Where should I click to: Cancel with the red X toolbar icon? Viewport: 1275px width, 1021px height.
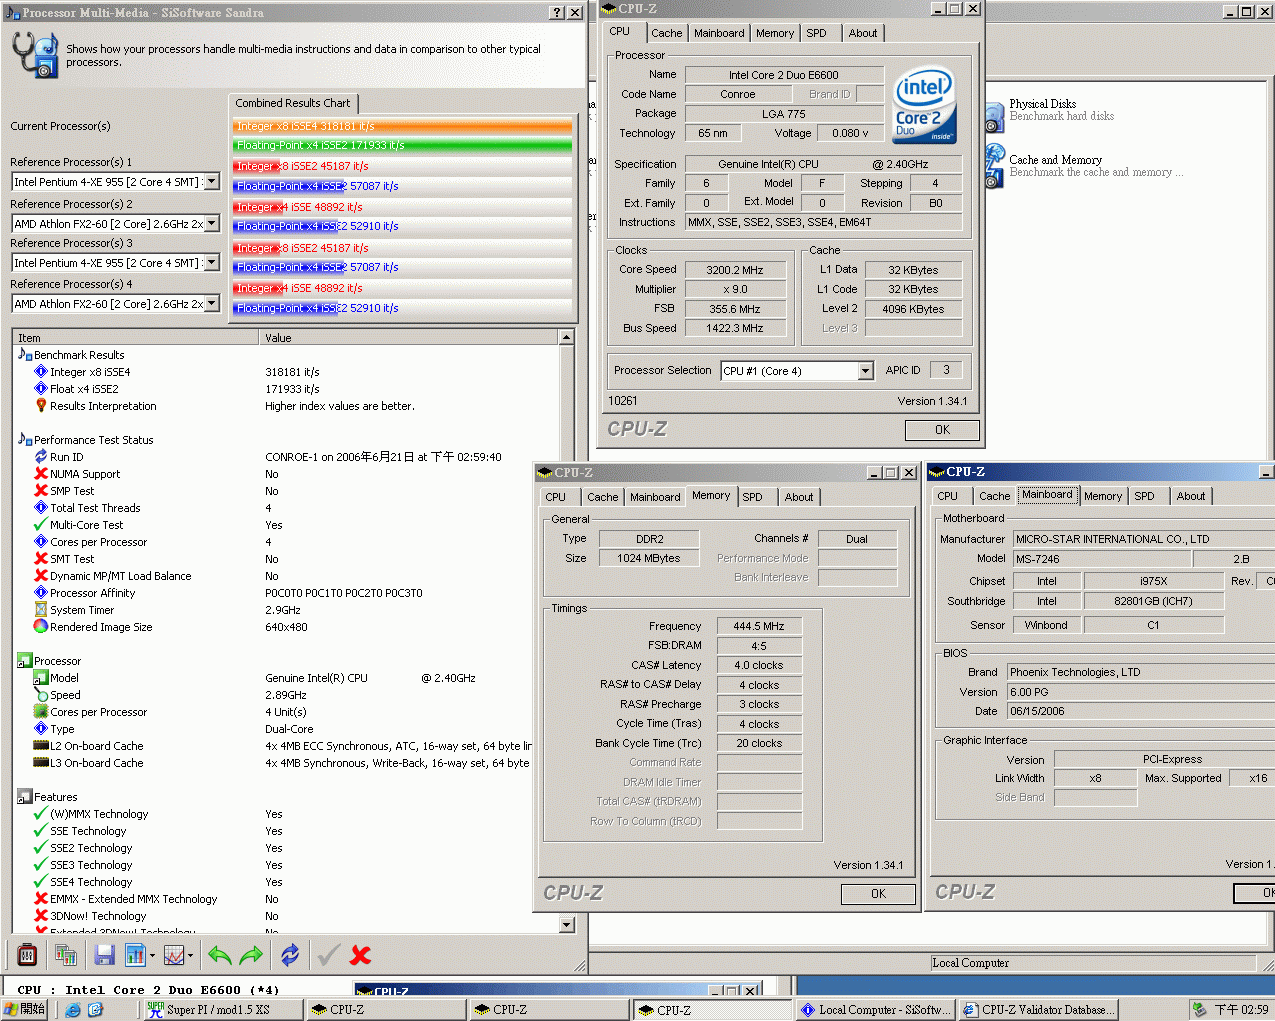coord(361,955)
